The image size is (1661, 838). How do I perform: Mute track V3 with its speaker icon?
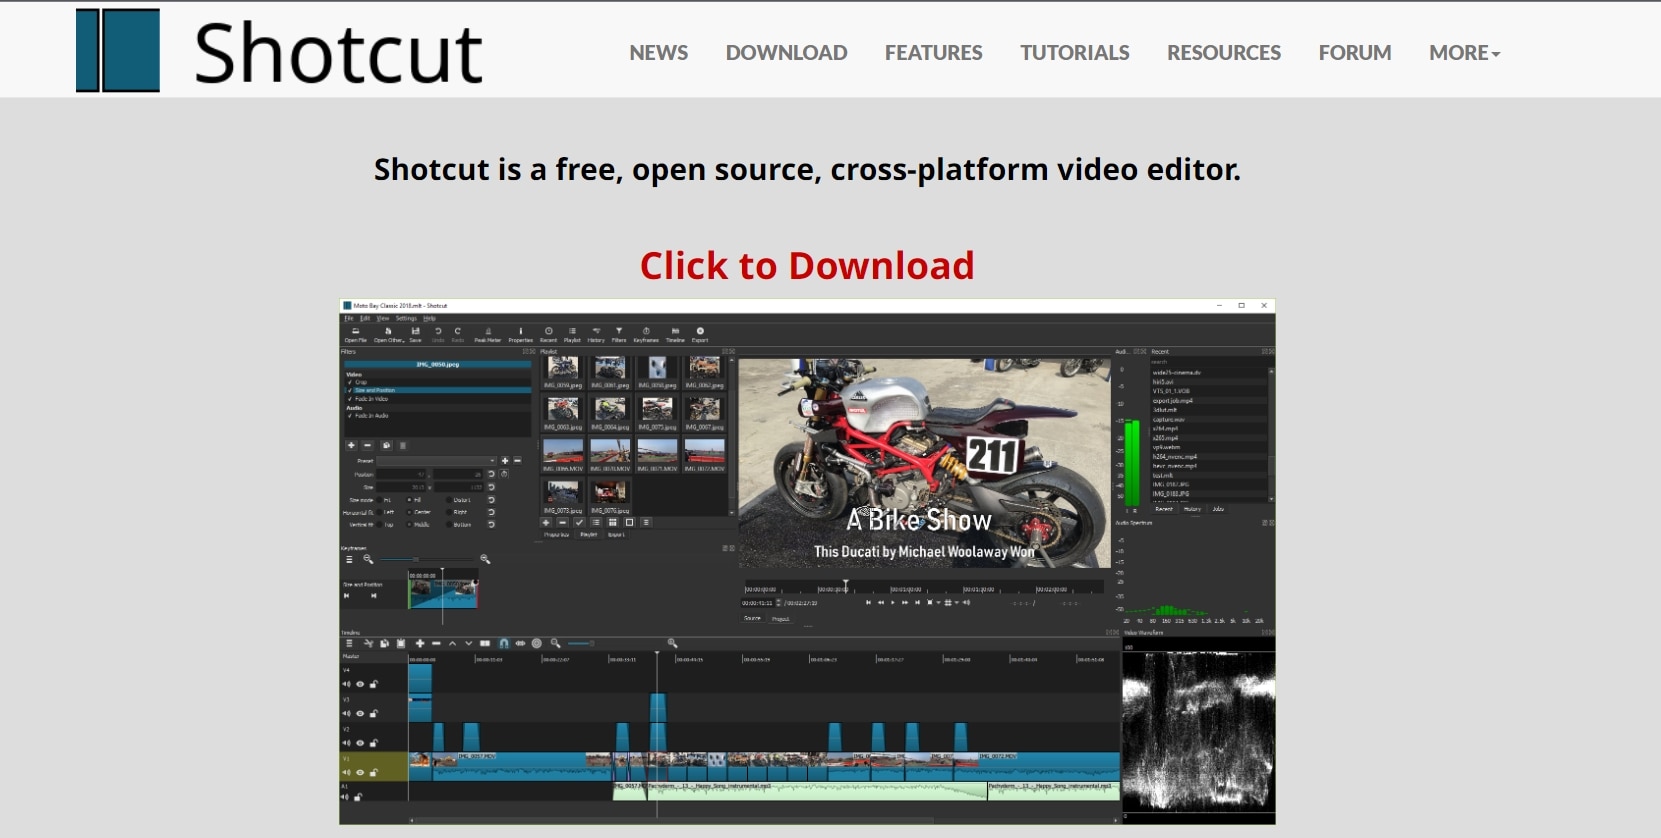(346, 714)
